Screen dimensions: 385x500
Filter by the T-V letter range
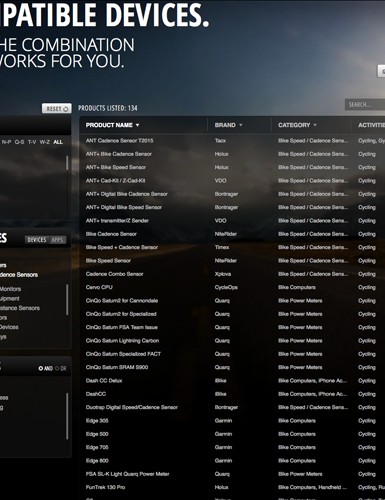[x=32, y=142]
